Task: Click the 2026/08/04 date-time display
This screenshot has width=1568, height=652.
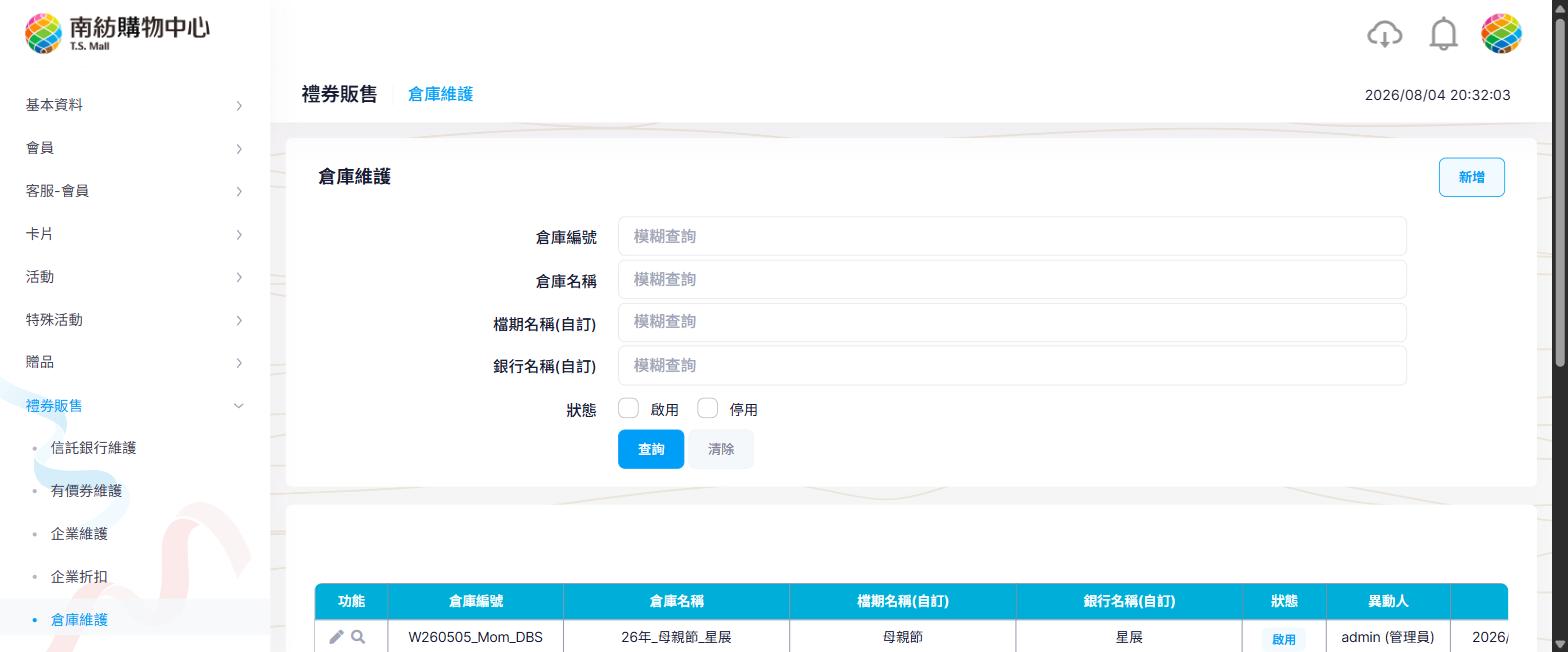Action: [x=1437, y=95]
